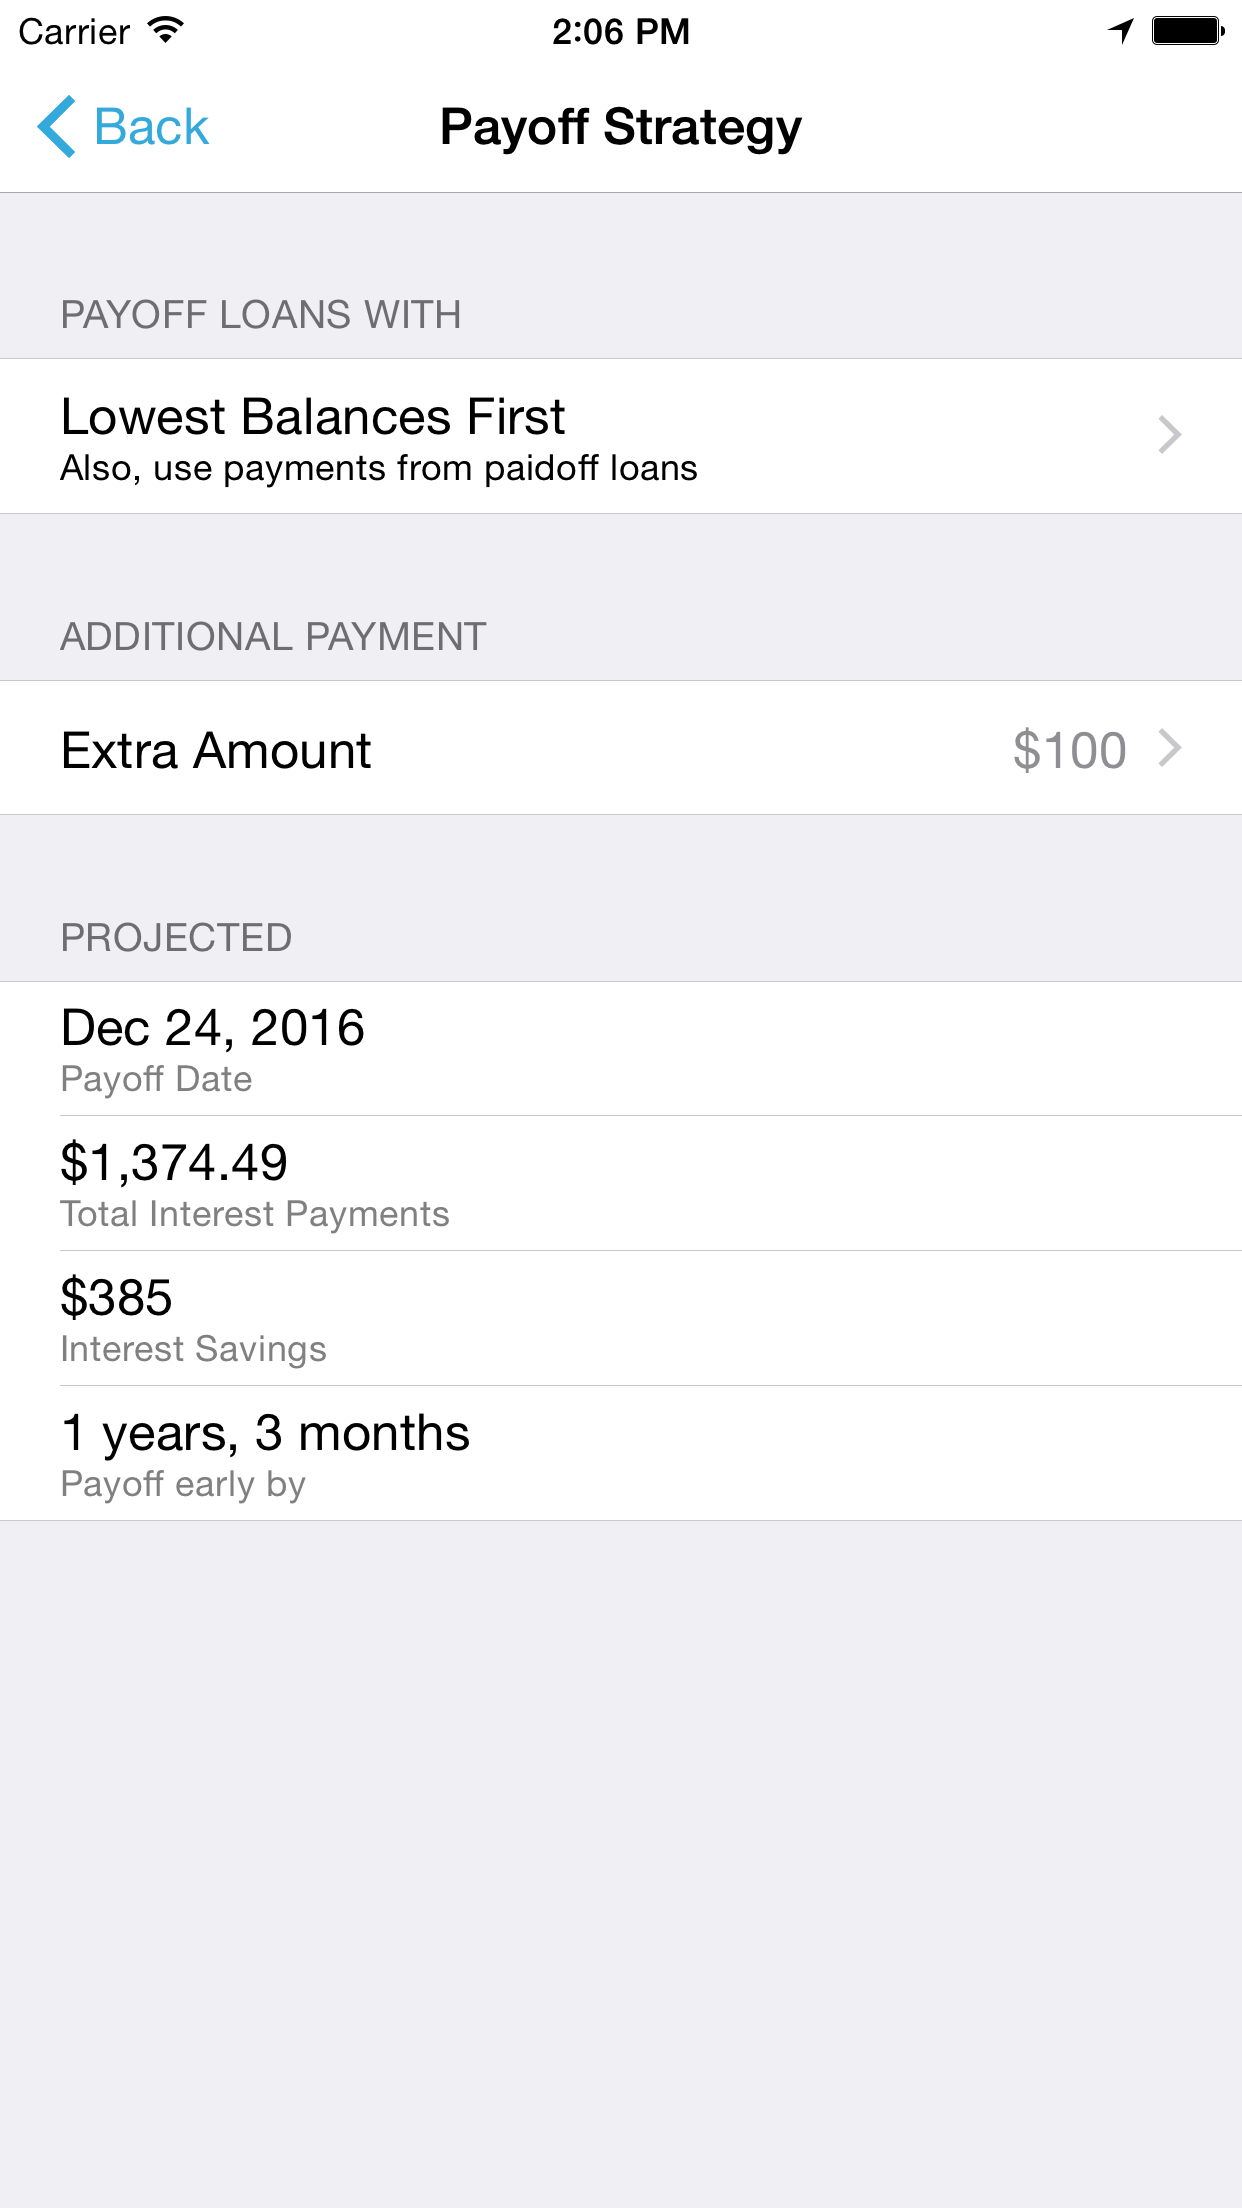This screenshot has width=1242, height=2208.
Task: Tap the Payoff Strategy title
Action: point(621,127)
